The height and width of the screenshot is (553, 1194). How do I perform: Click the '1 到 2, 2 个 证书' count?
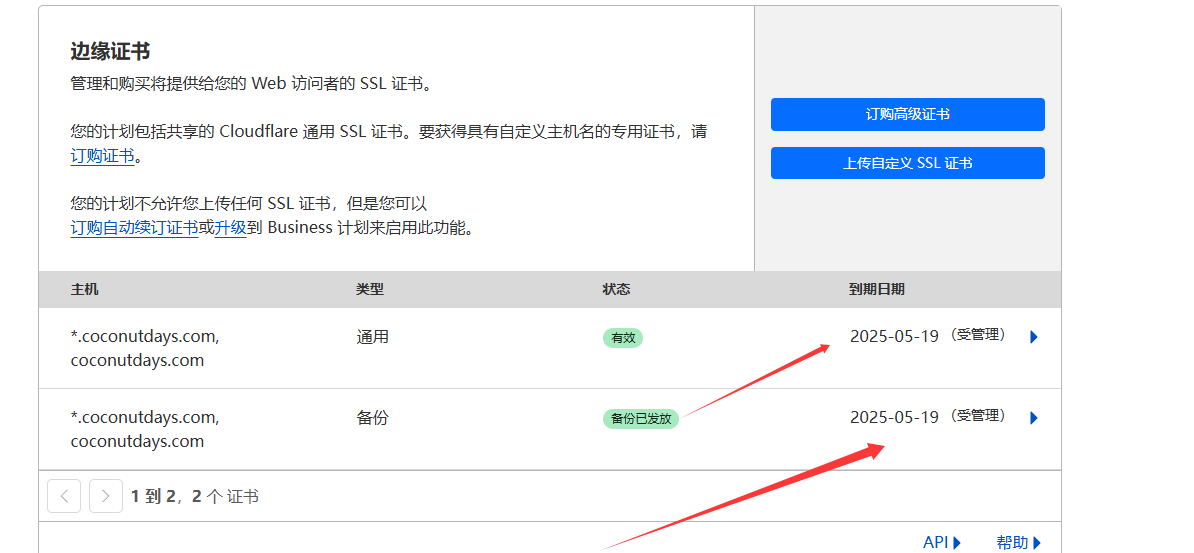(195, 497)
